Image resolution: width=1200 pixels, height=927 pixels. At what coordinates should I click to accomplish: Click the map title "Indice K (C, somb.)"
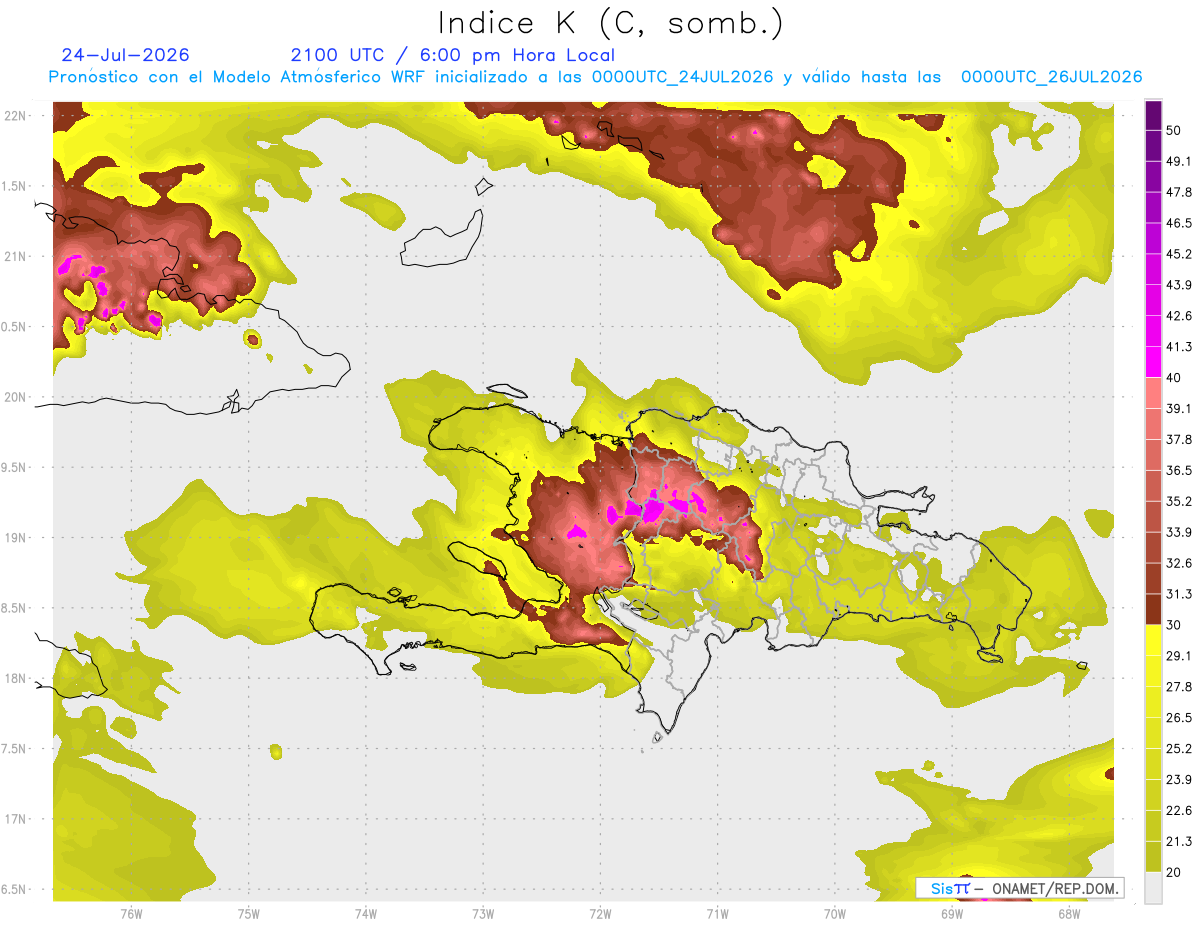pos(611,22)
